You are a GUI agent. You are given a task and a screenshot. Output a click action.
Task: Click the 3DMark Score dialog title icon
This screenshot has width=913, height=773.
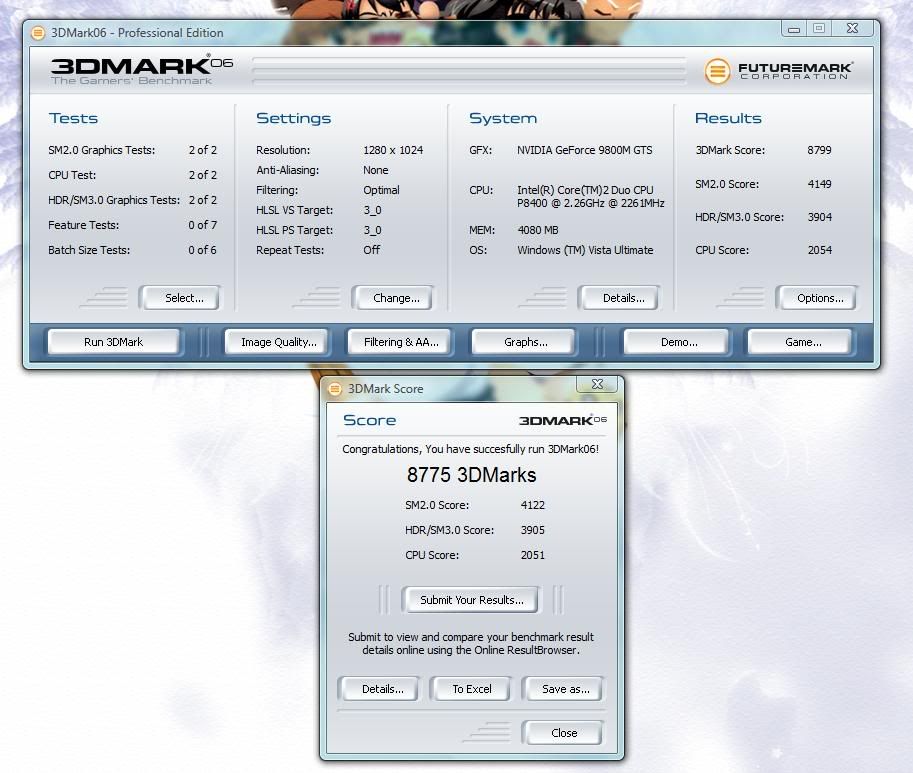coord(335,389)
